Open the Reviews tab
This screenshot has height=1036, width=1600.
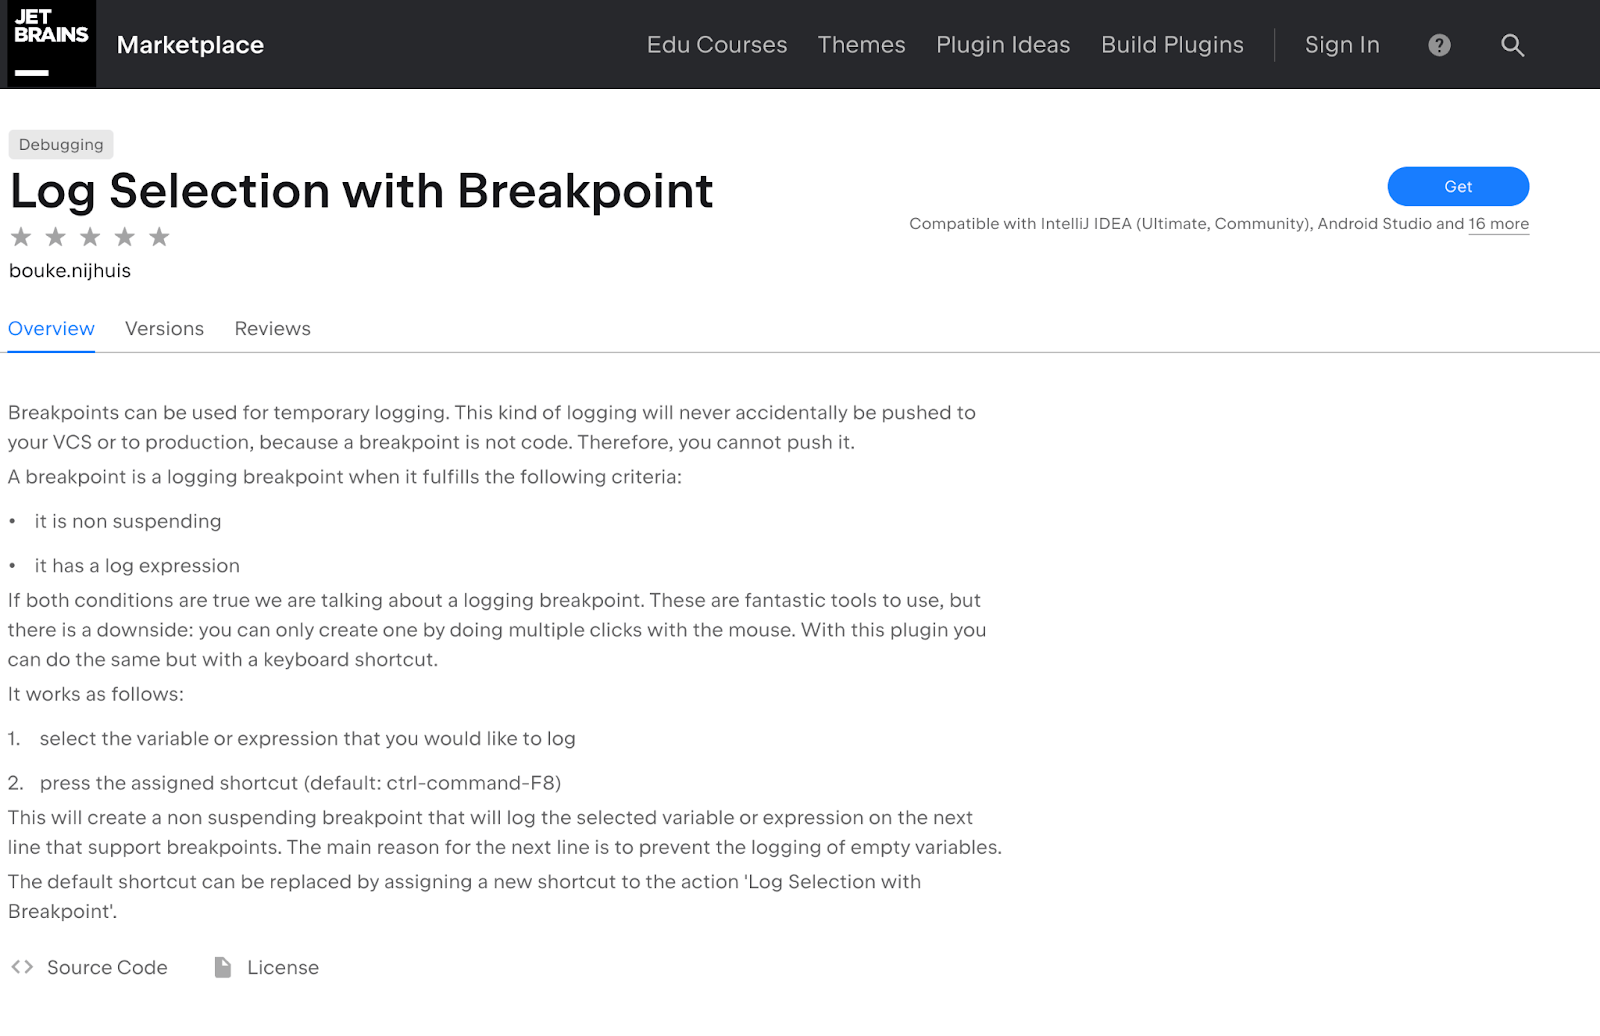tap(272, 329)
